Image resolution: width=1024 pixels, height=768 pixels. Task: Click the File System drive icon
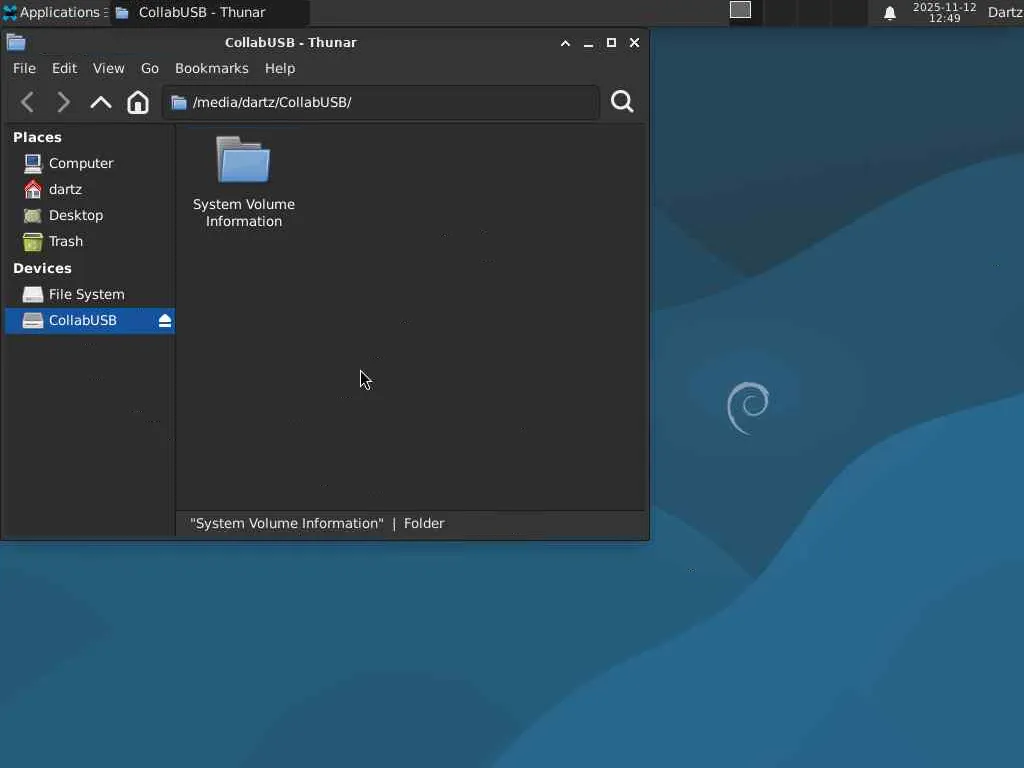33,295
